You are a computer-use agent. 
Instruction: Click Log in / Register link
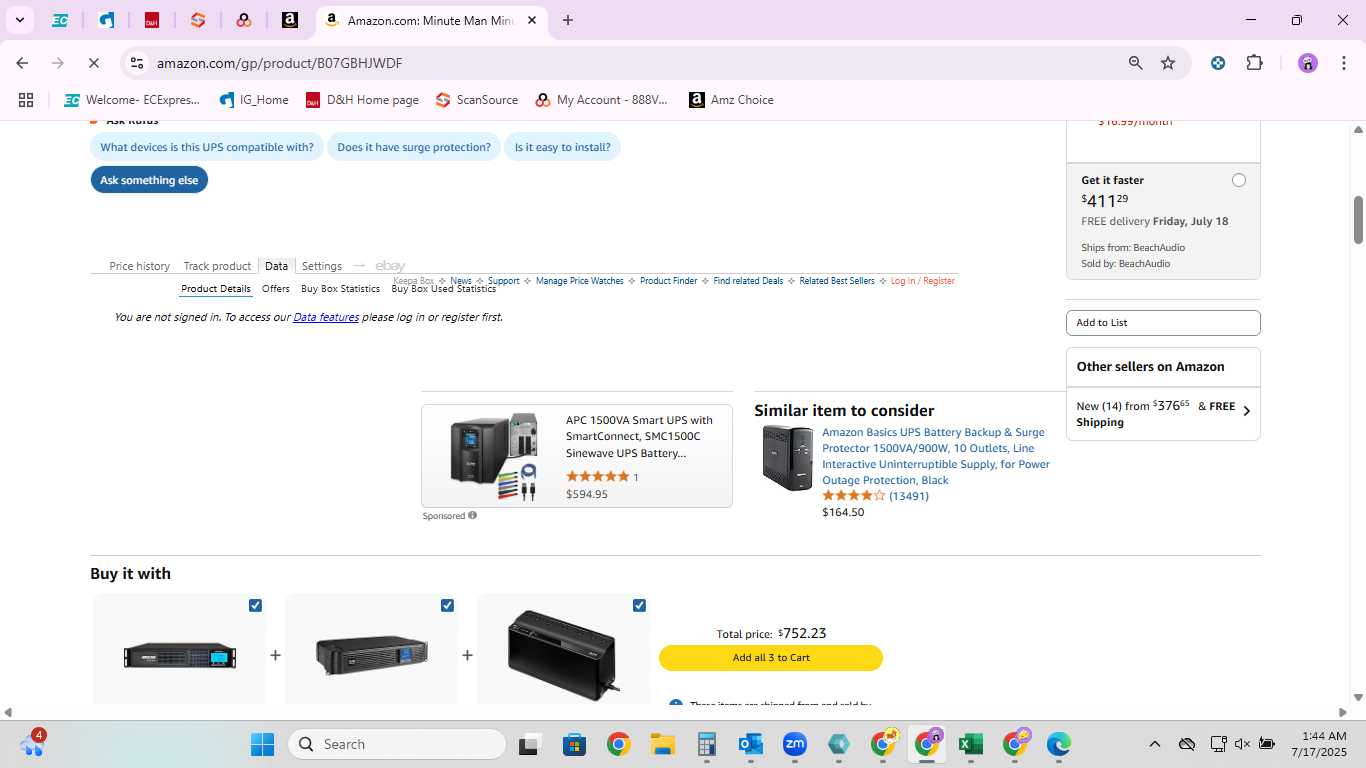point(922,281)
